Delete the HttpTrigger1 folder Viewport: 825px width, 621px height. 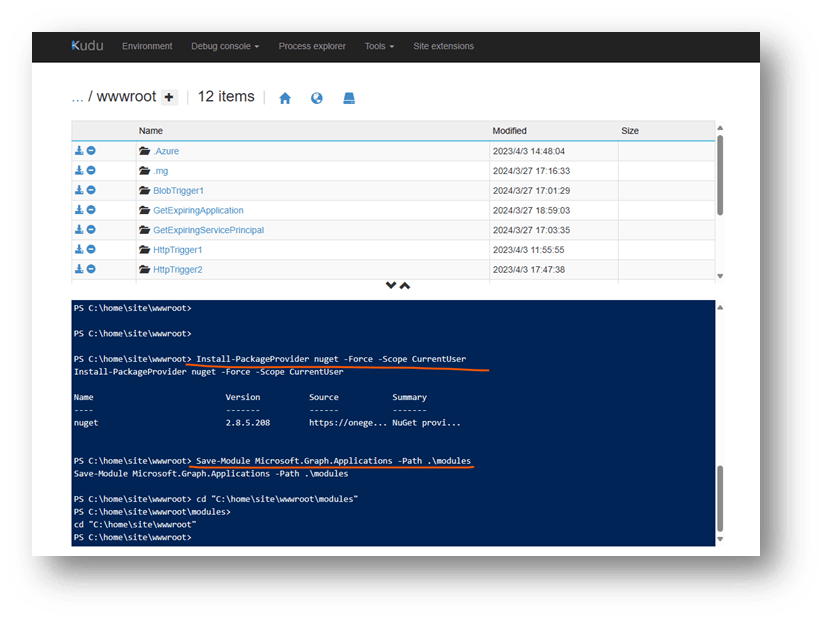pyautogui.click(x=91, y=249)
